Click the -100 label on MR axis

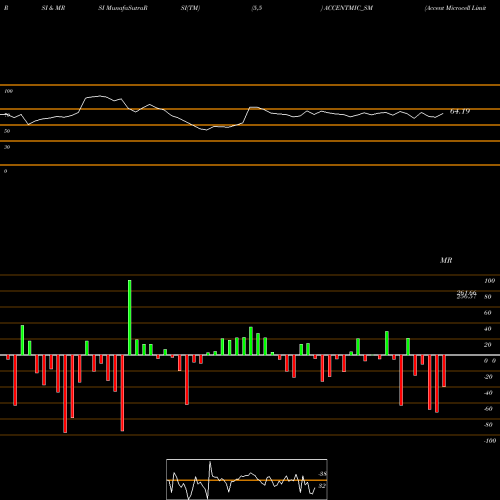(x=490, y=441)
